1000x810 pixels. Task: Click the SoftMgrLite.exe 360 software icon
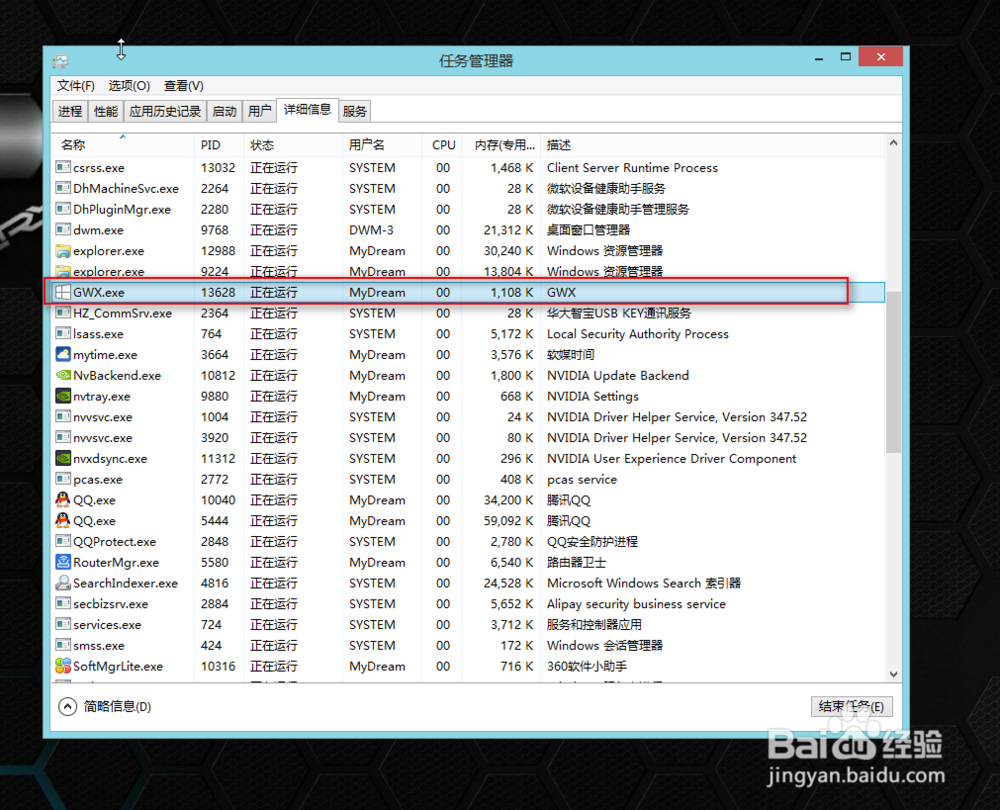coord(62,666)
